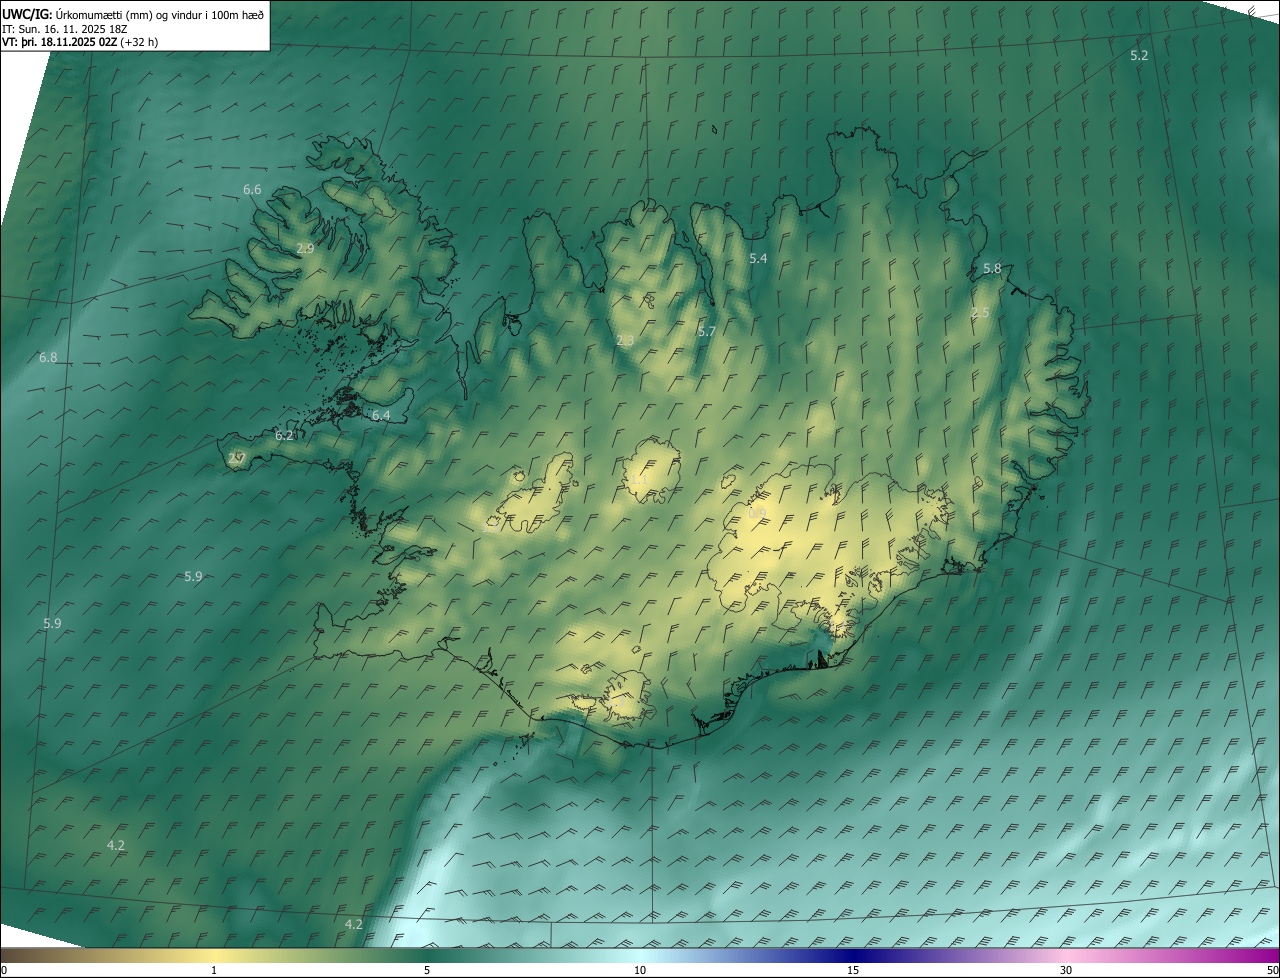Click the '30' tick on the color scale
The height and width of the screenshot is (978, 1280).
1066,970
